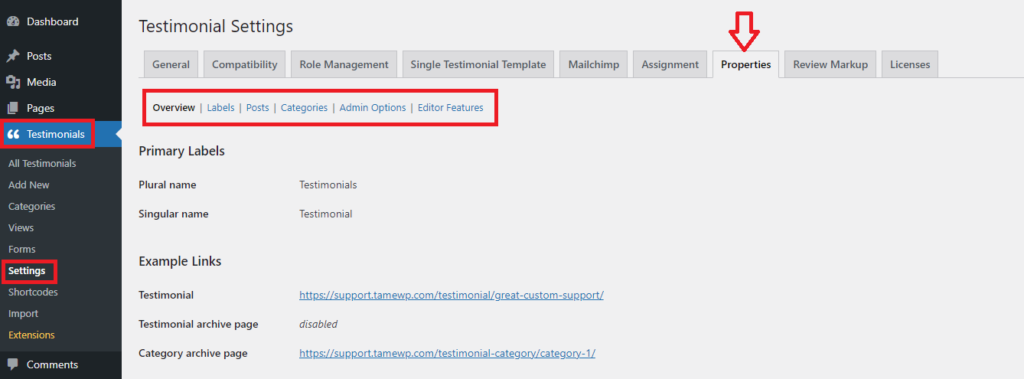Viewport: 1024px width, 379px height.
Task: Click the Dashboard gauge icon
Action: click(13, 22)
